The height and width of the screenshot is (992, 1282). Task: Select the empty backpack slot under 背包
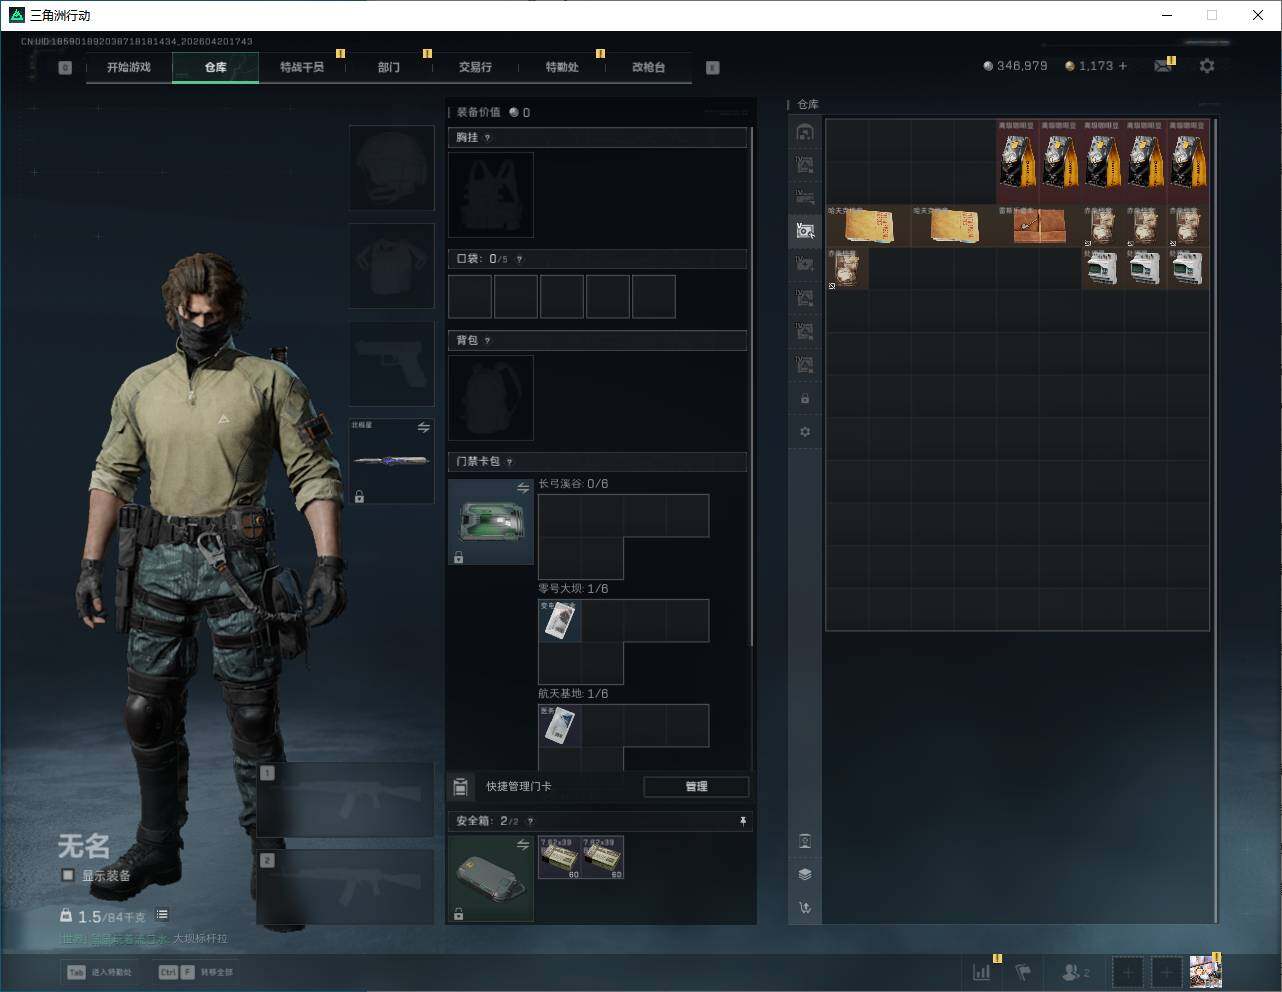click(x=491, y=398)
